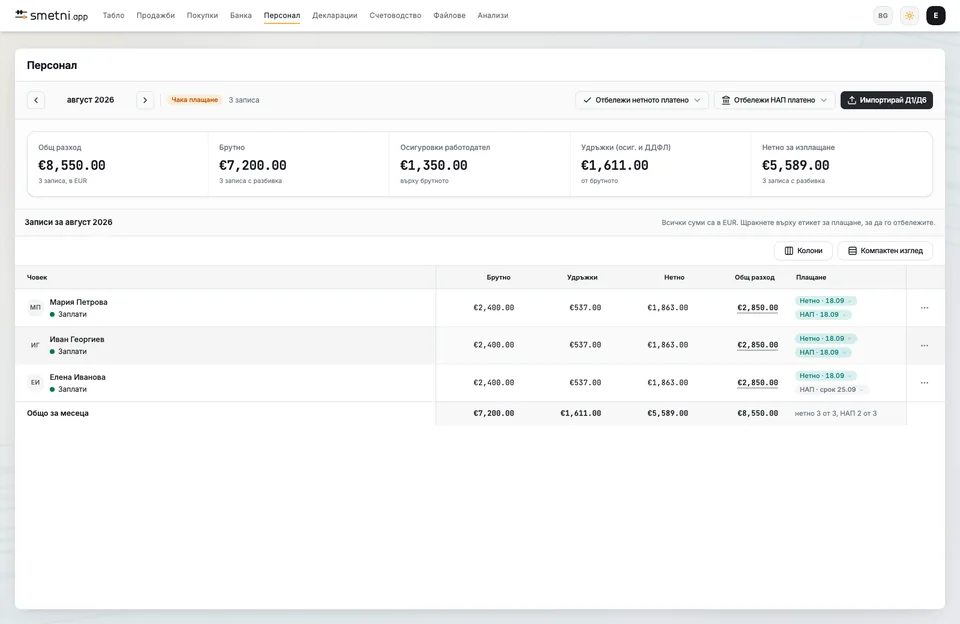Open row actions for Елена Иванова
The image size is (960, 624).
pos(924,383)
